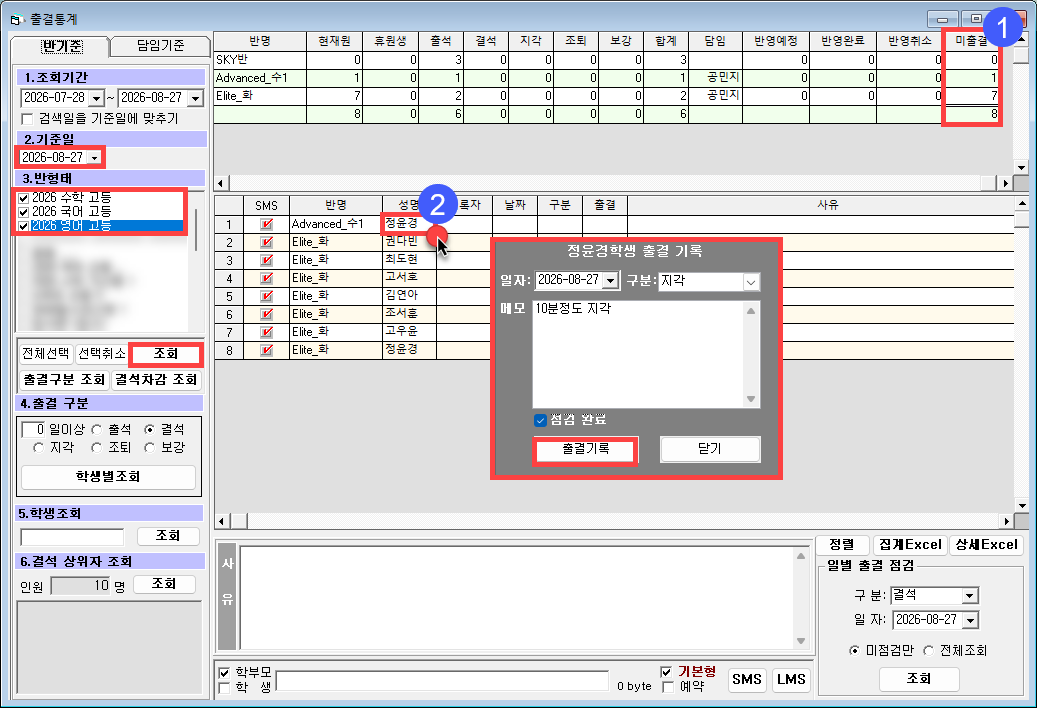This screenshot has height=708, width=1037.
Task: Switch to 담임기준 tab
Action: click(x=160, y=46)
